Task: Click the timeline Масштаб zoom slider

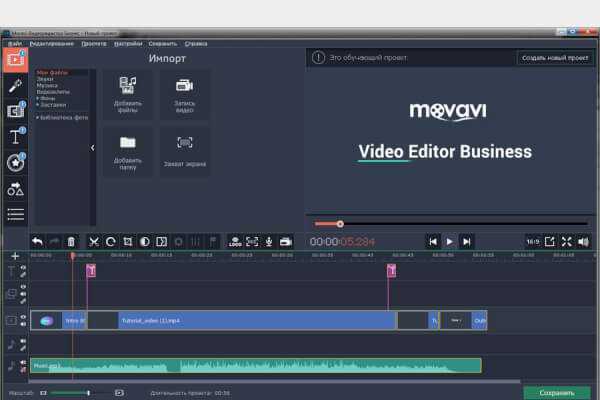Action: [x=80, y=393]
